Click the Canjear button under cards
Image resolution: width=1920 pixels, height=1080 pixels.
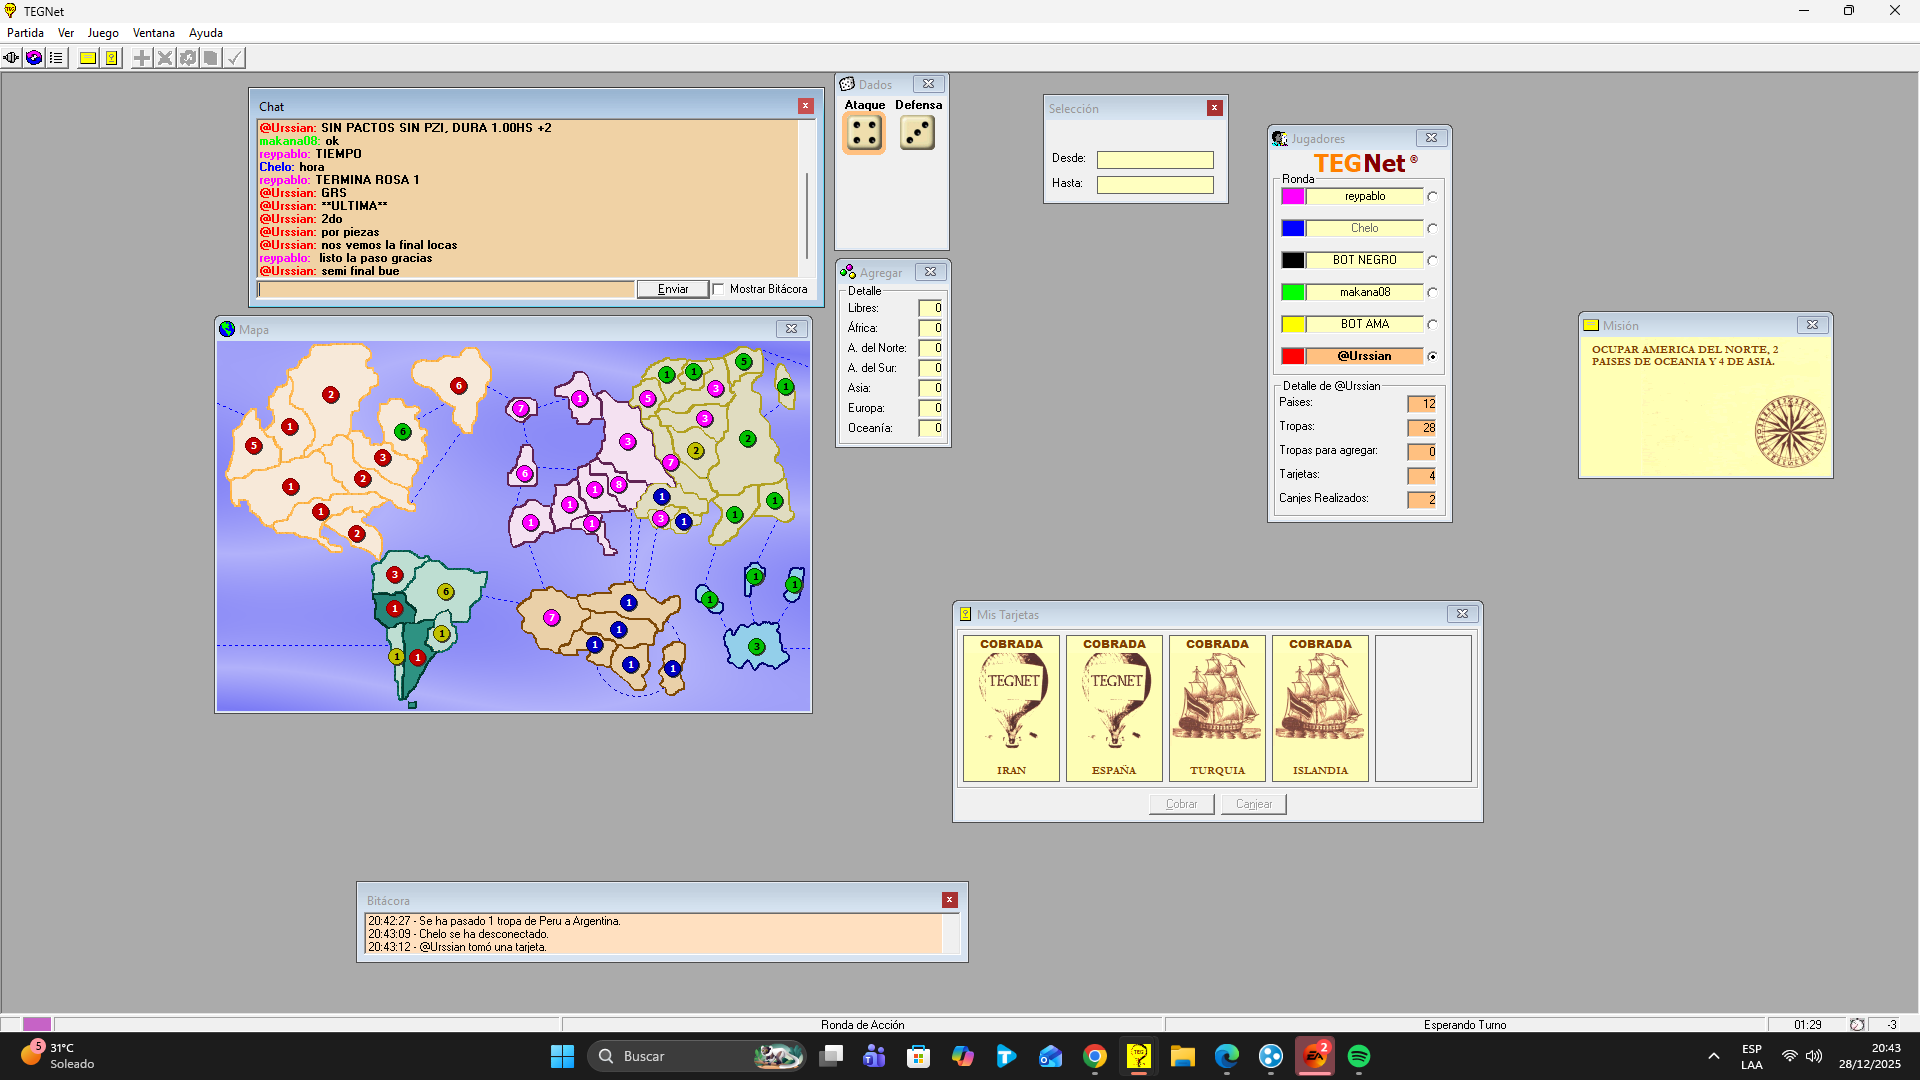point(1253,804)
